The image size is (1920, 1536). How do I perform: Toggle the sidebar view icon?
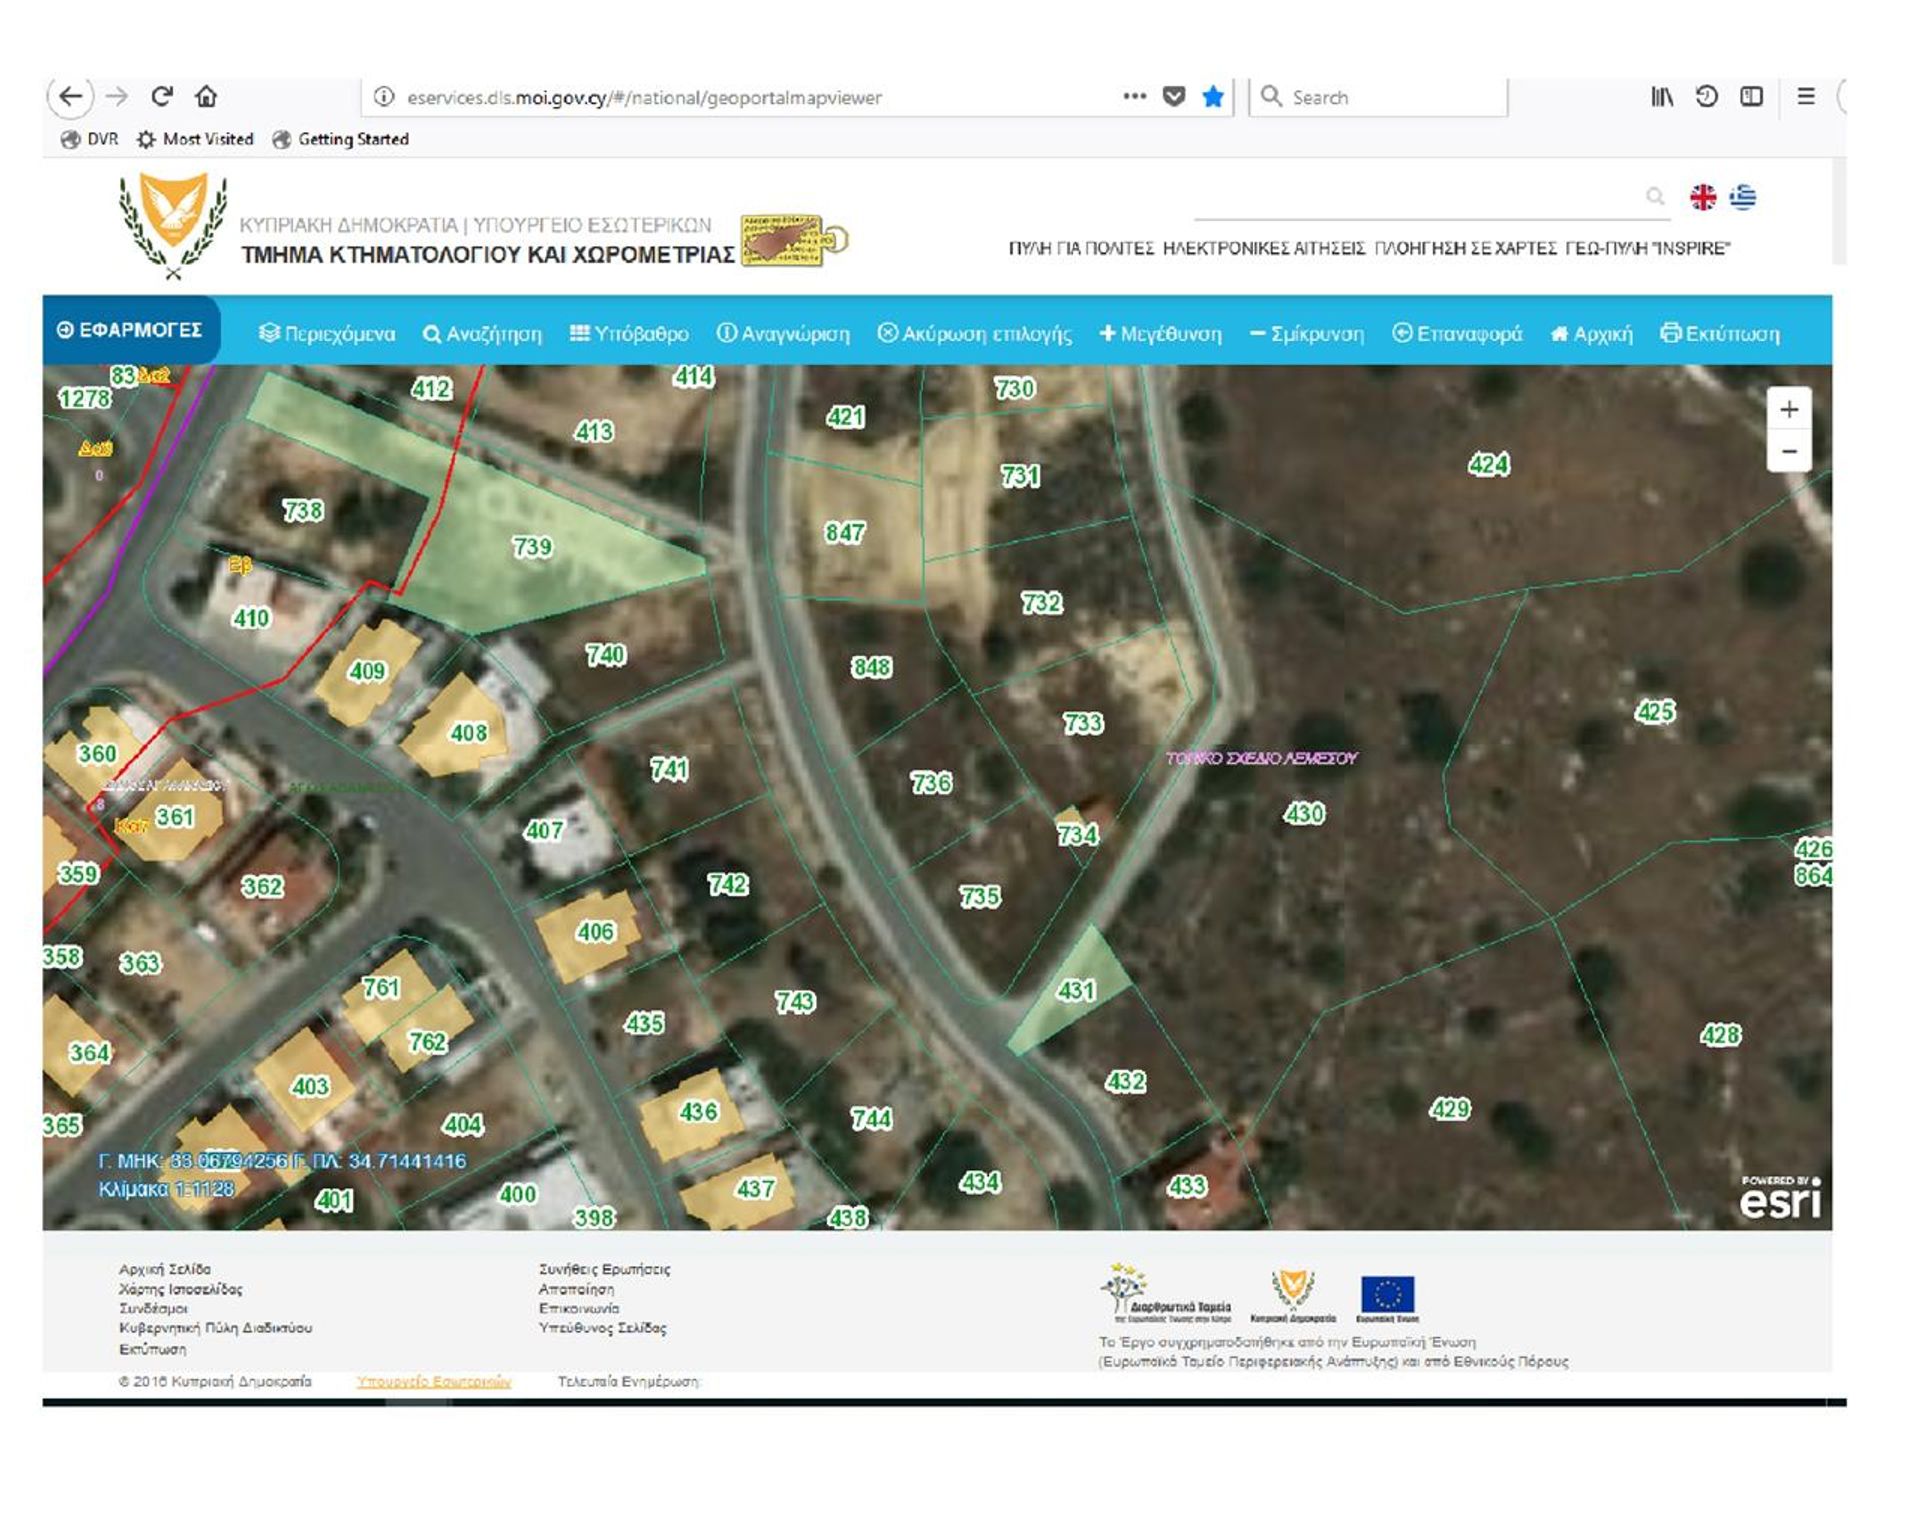click(1751, 96)
